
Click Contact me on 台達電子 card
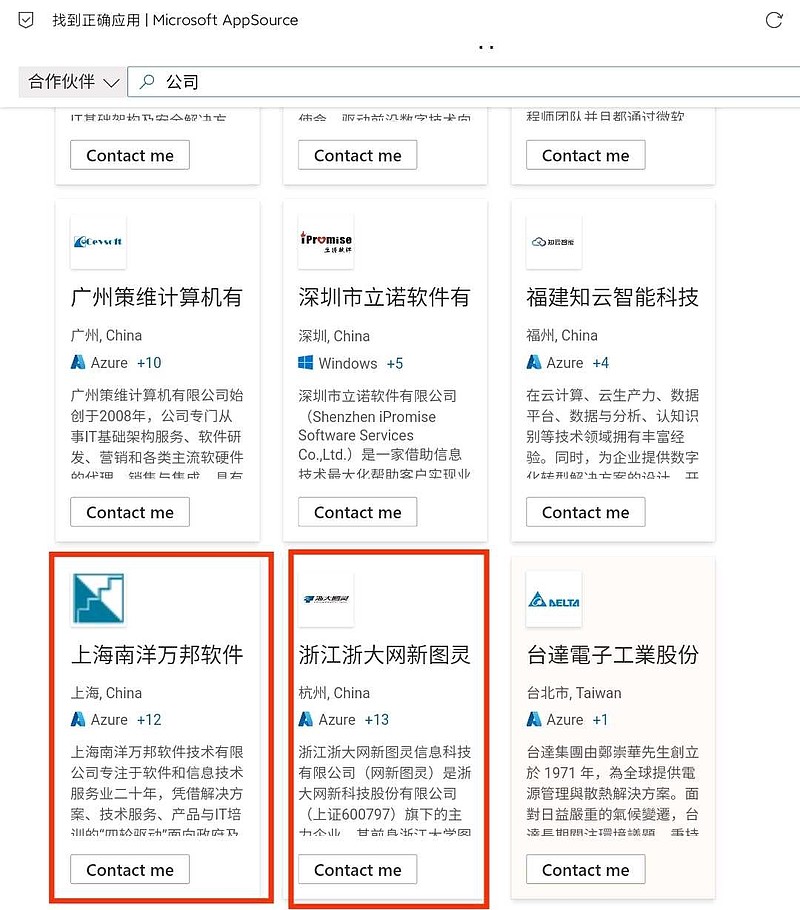point(586,869)
